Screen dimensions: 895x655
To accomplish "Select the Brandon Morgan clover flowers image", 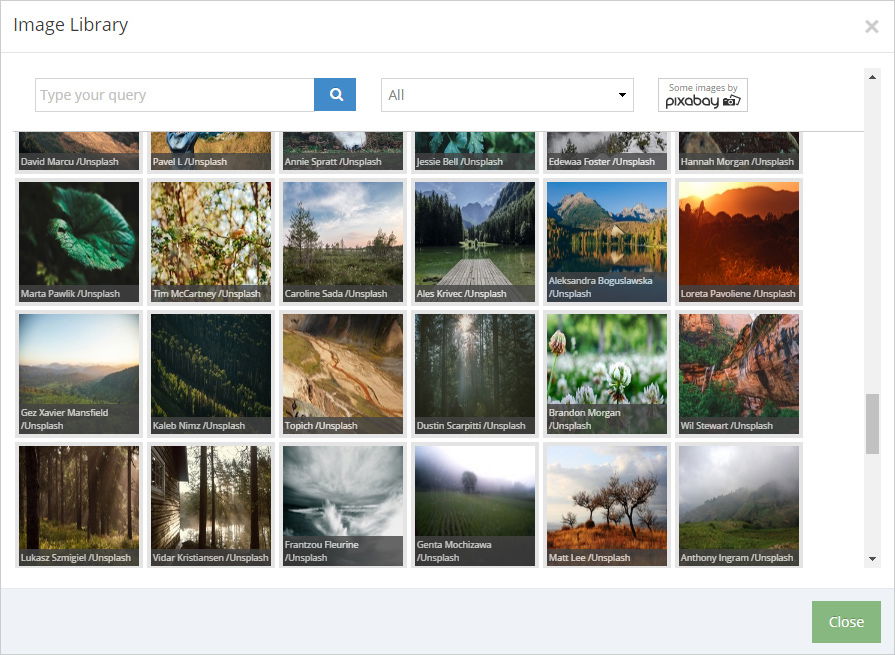I will (x=607, y=374).
